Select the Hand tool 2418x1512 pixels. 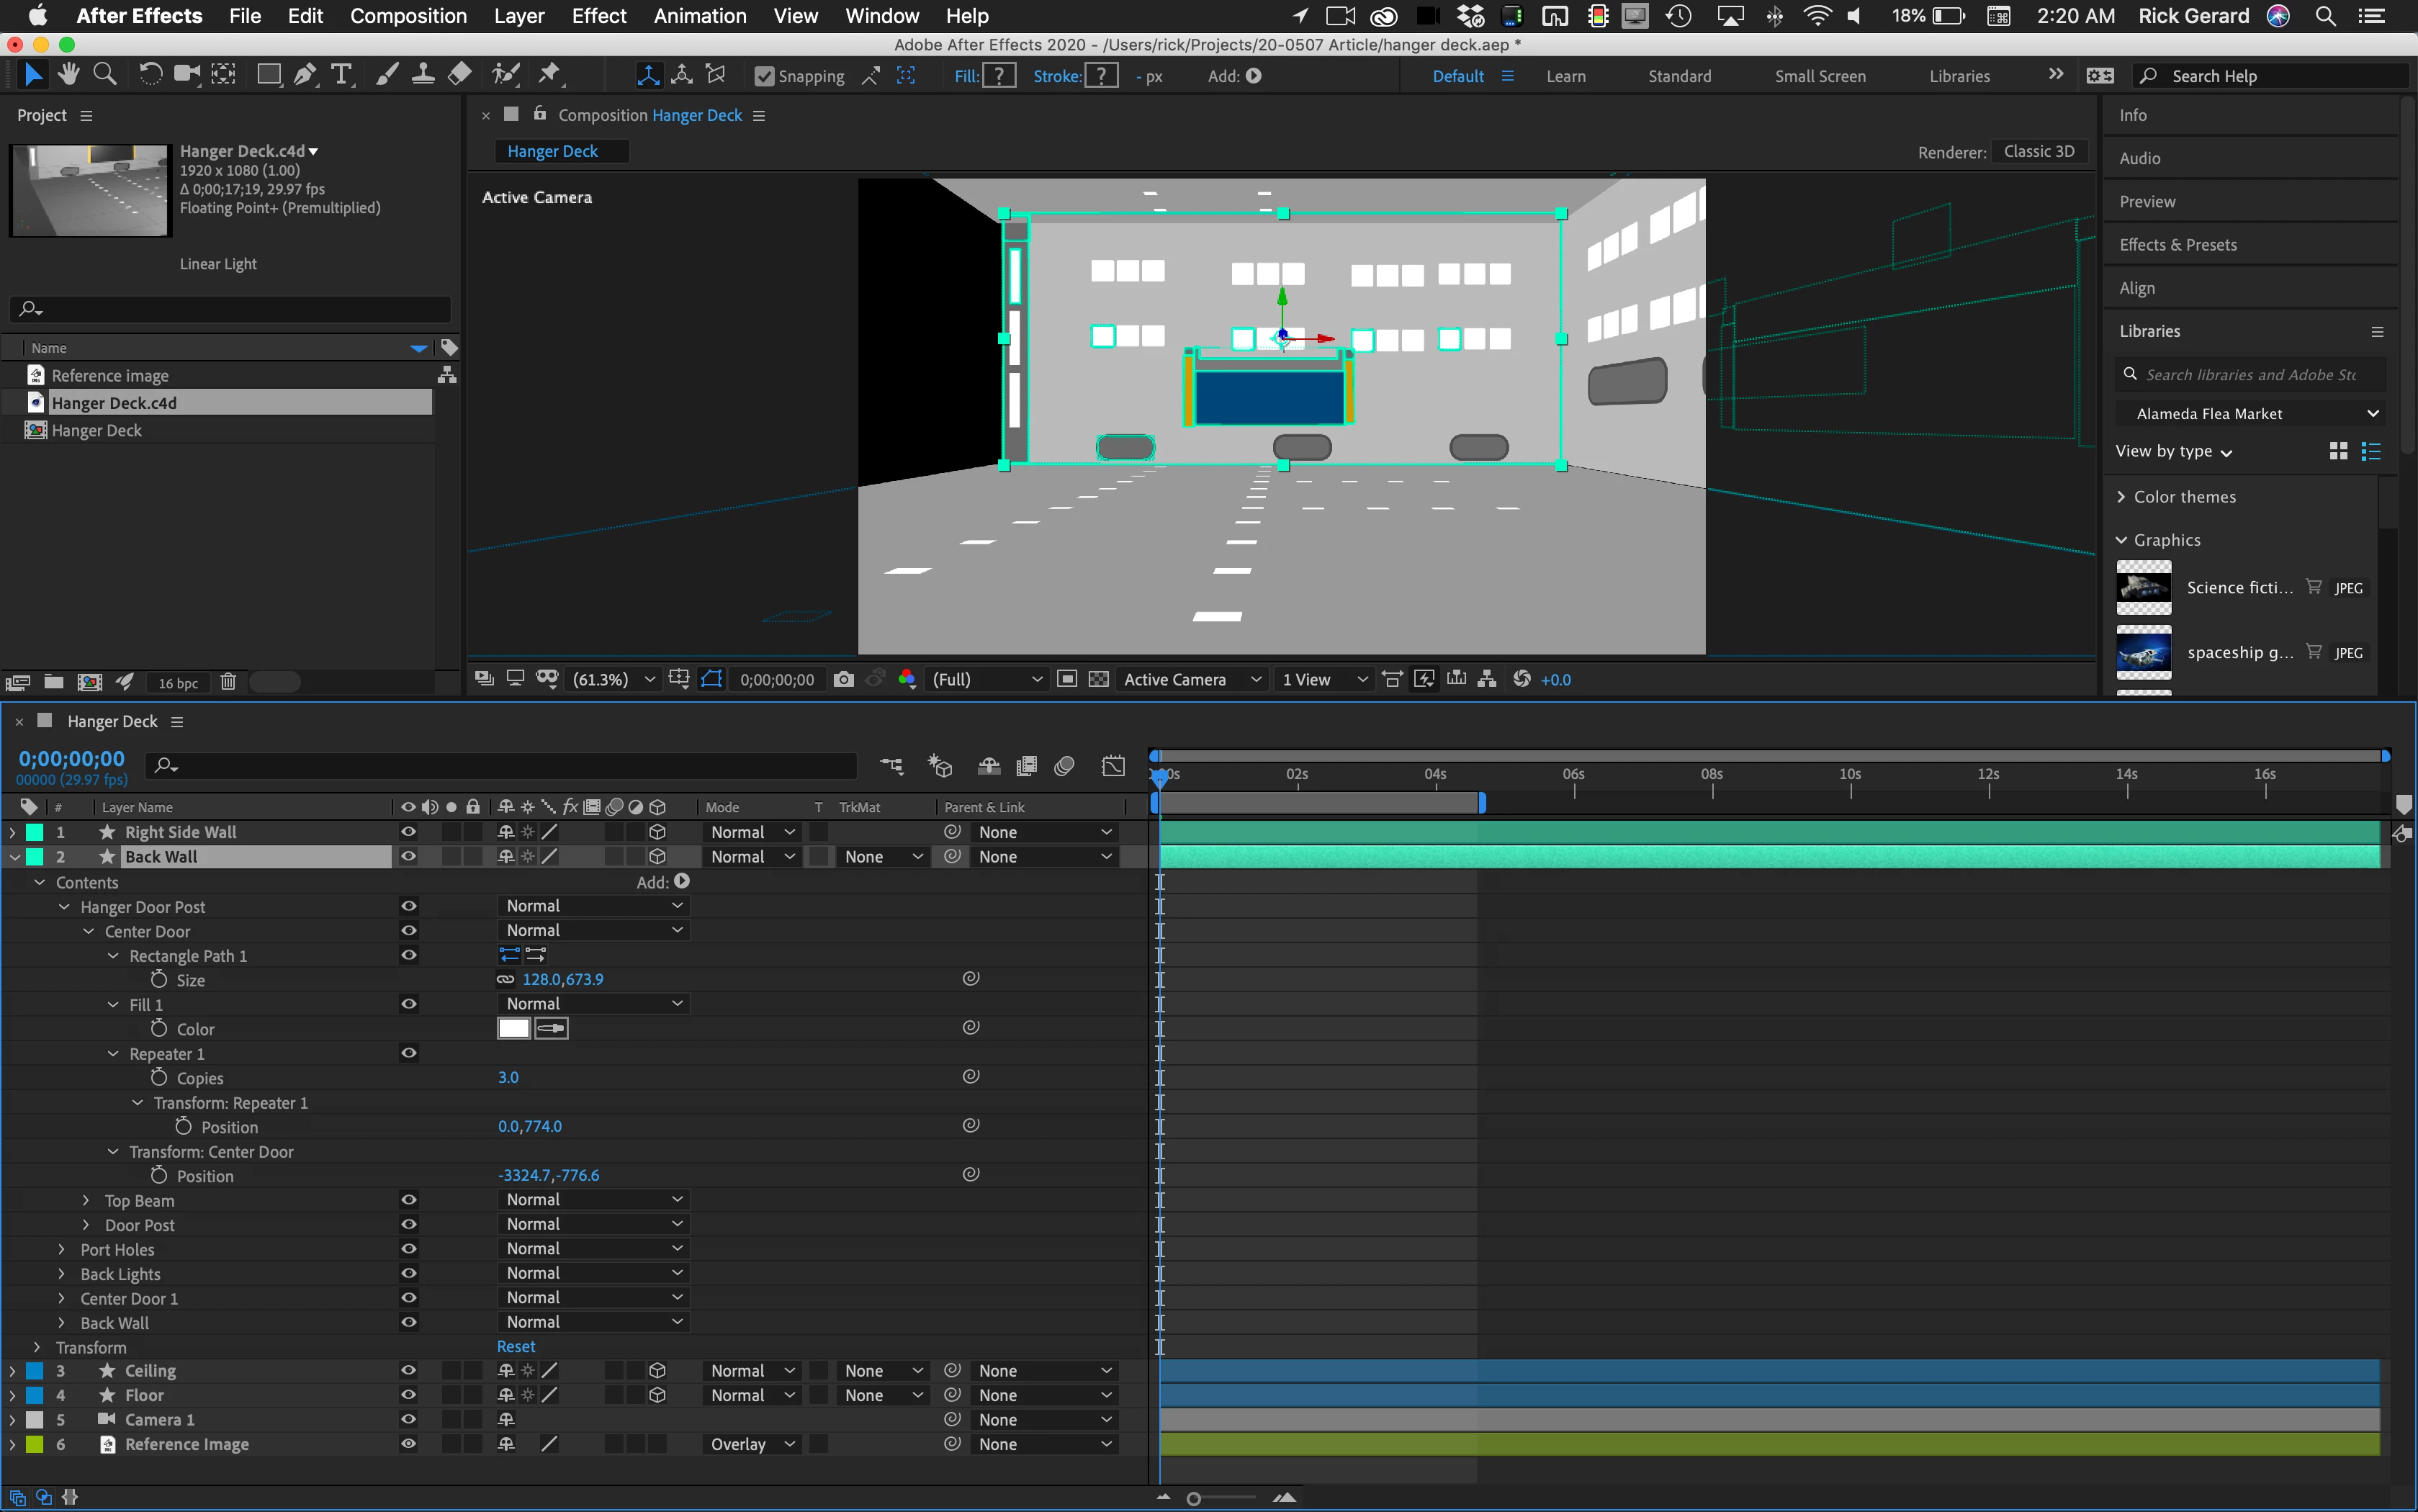[69, 74]
